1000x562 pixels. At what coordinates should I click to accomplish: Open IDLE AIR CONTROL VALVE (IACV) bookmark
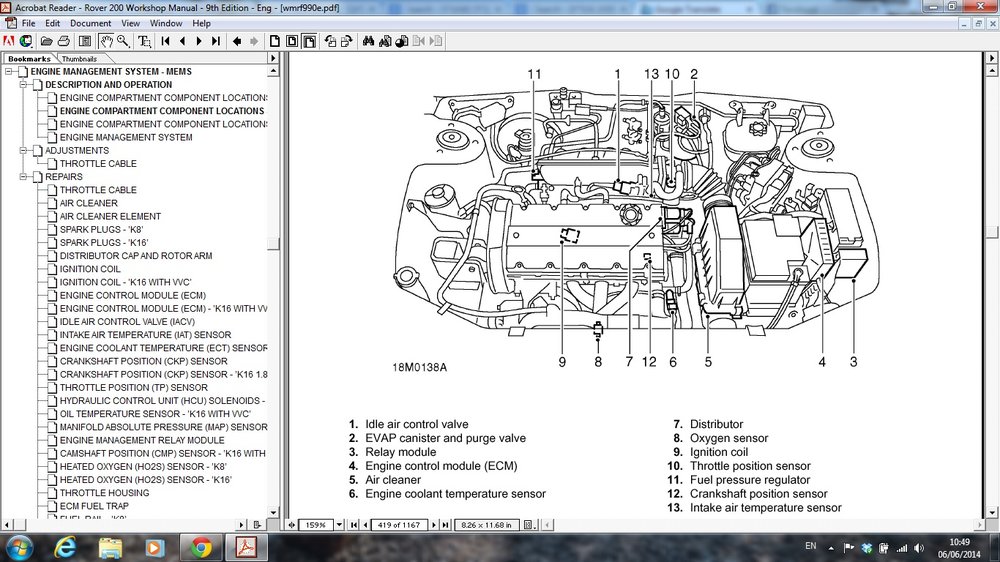[127, 322]
